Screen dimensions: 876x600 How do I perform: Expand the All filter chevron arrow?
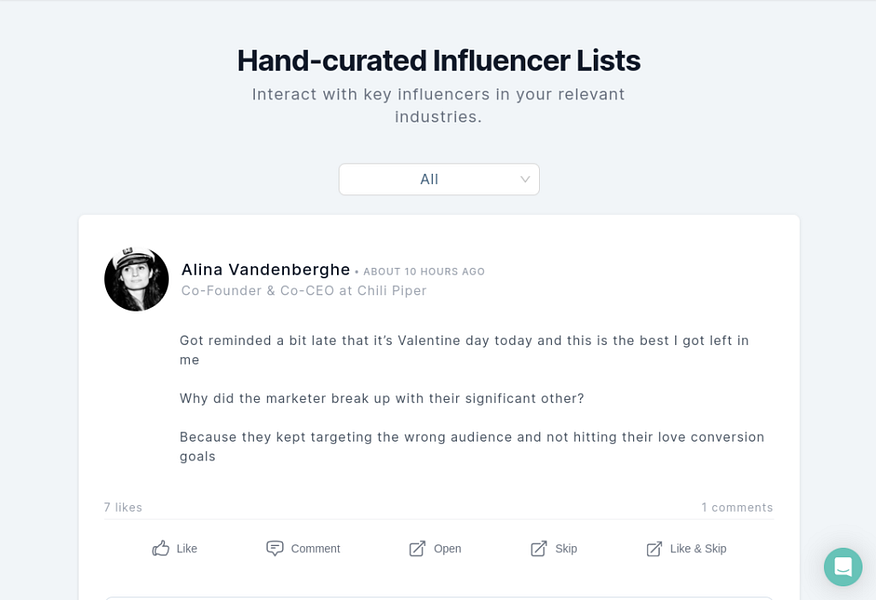525,179
